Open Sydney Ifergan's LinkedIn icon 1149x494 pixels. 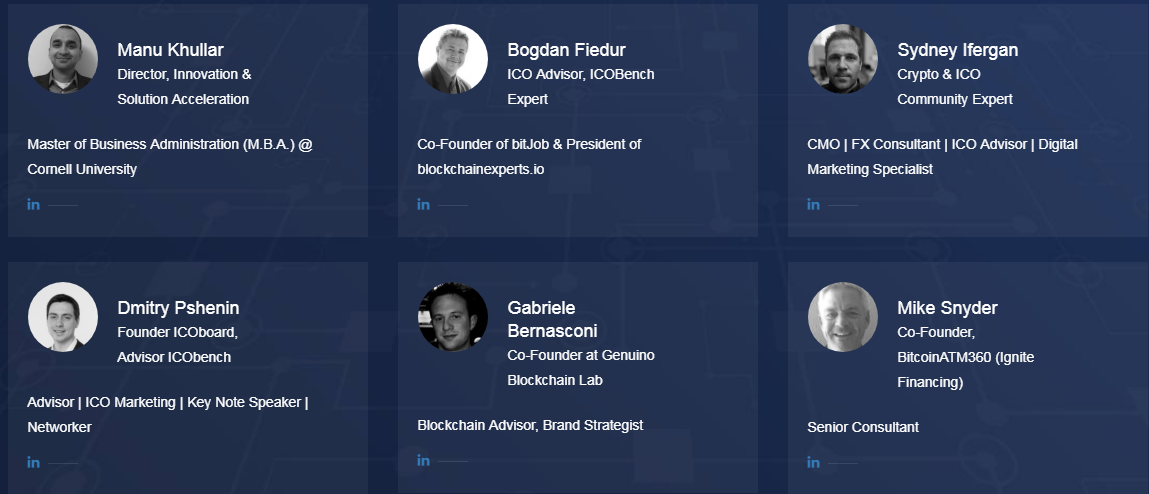point(813,204)
